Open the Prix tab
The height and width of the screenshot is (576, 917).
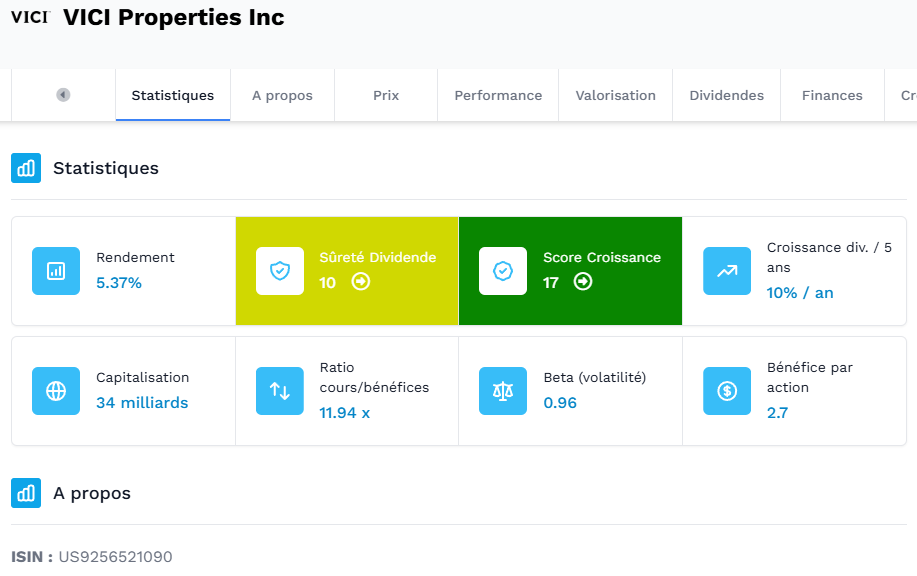[386, 95]
